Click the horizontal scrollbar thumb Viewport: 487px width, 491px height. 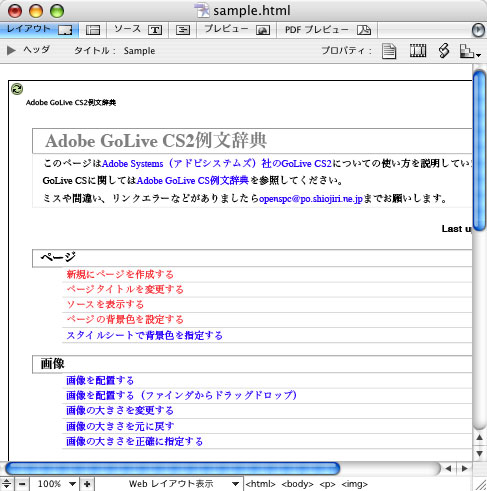coord(173,468)
